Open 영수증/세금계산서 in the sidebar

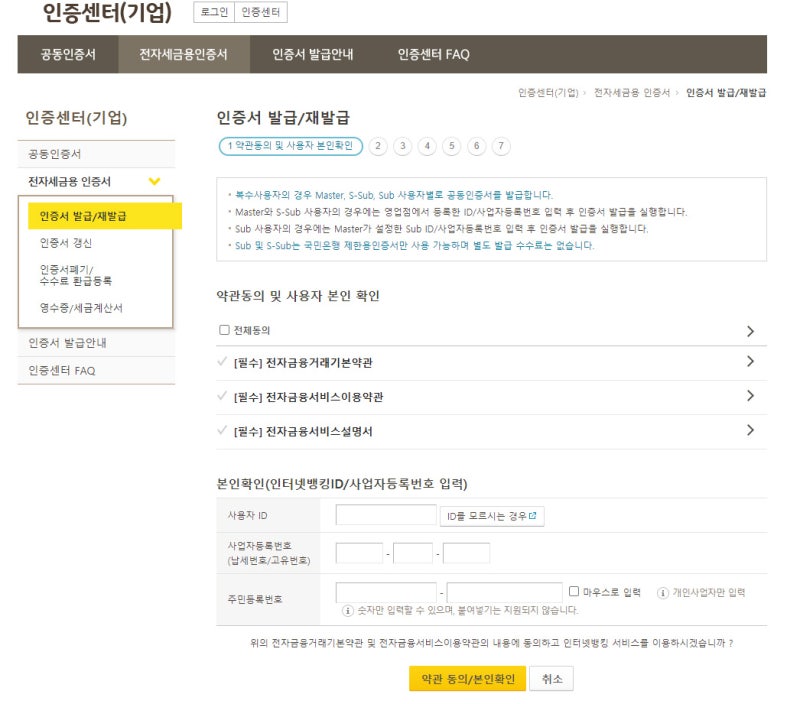click(81, 308)
